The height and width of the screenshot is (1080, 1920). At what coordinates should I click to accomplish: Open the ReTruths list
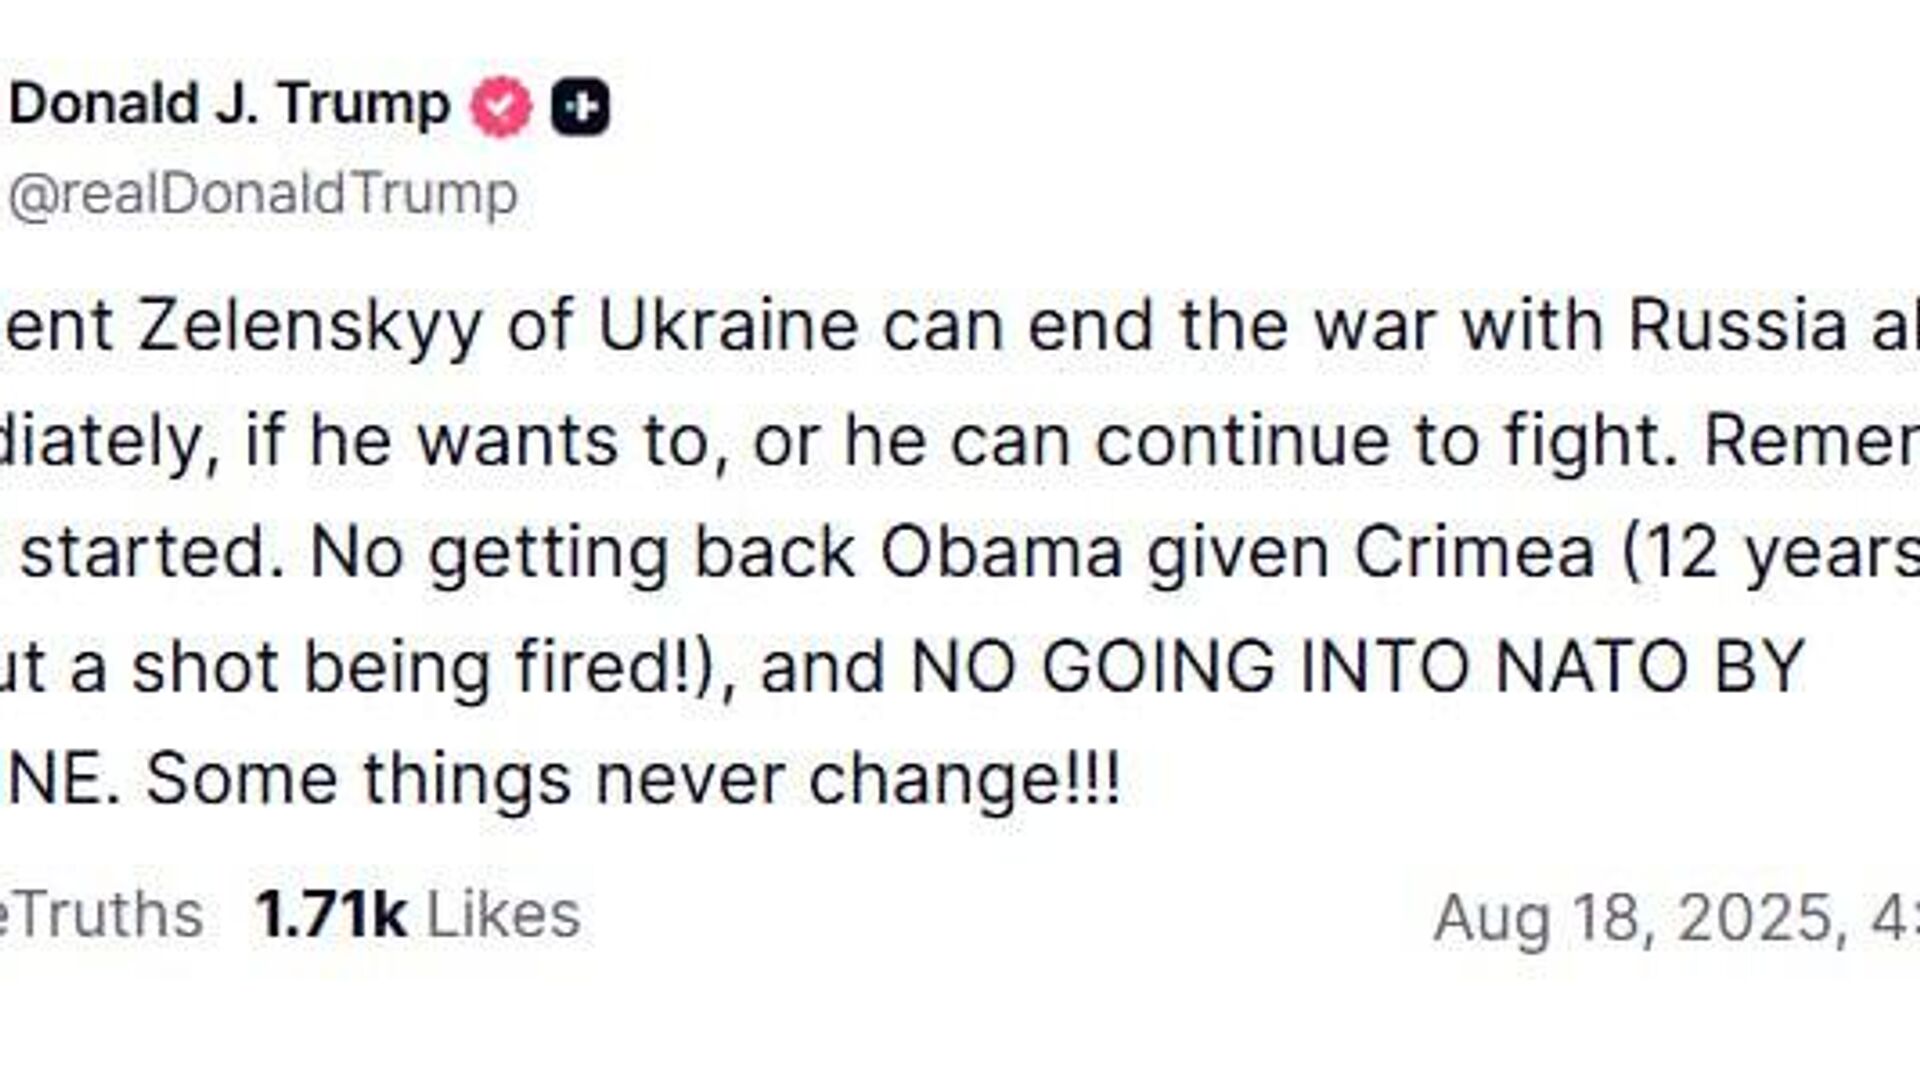tap(102, 914)
